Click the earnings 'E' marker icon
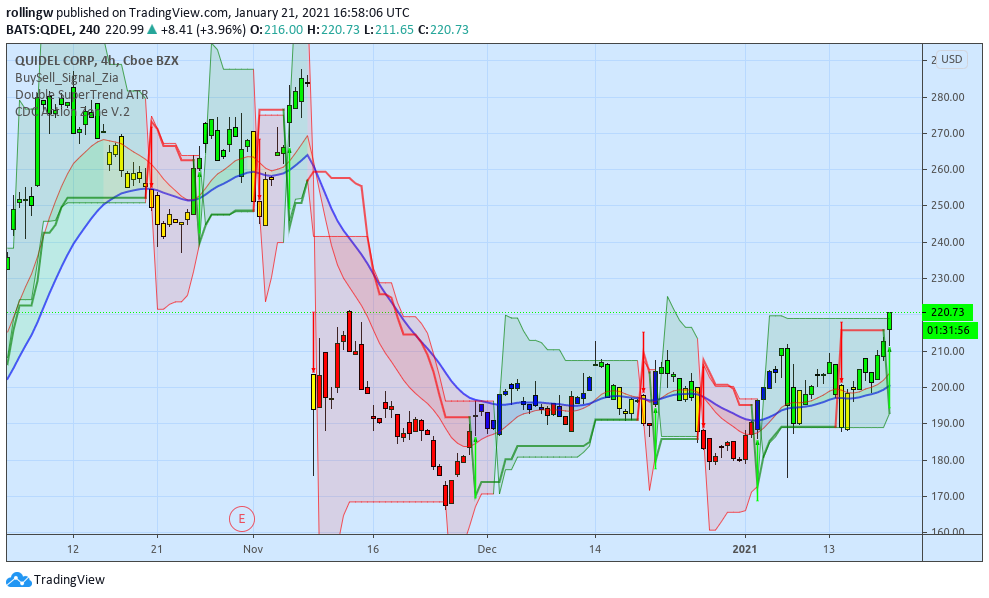The image size is (989, 598). [x=242, y=519]
